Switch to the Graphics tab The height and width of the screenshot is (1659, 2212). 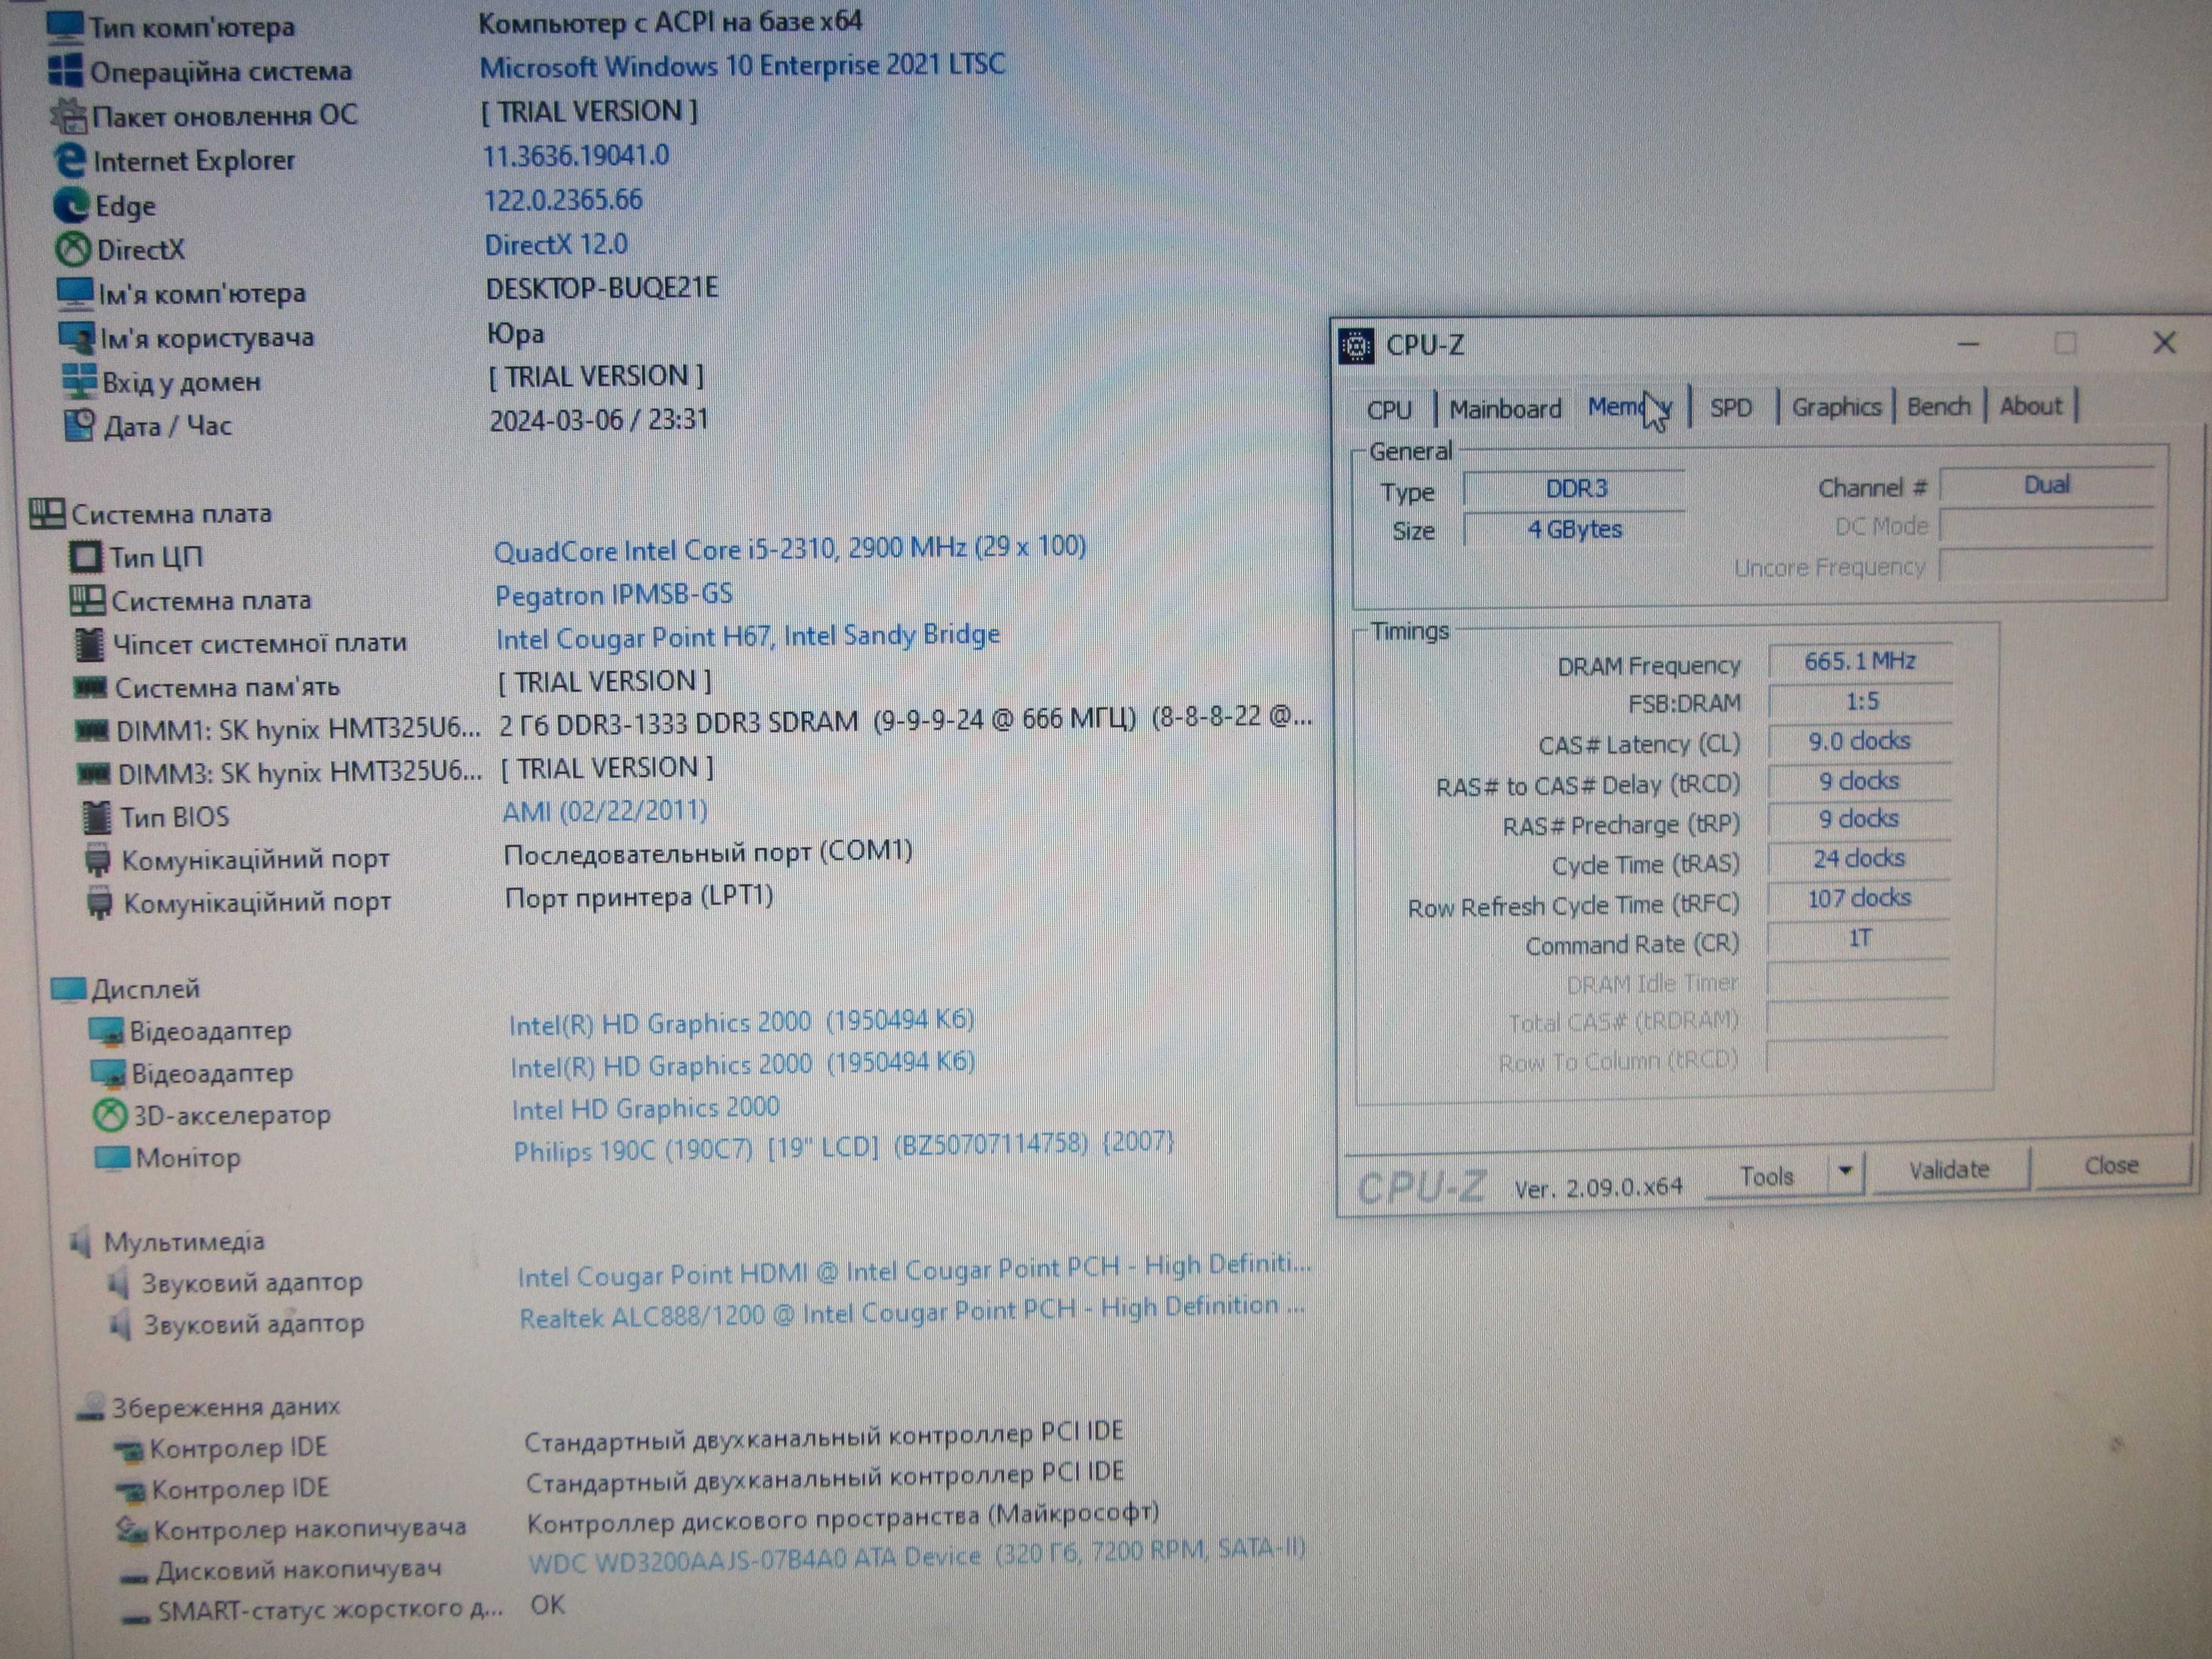[1836, 407]
